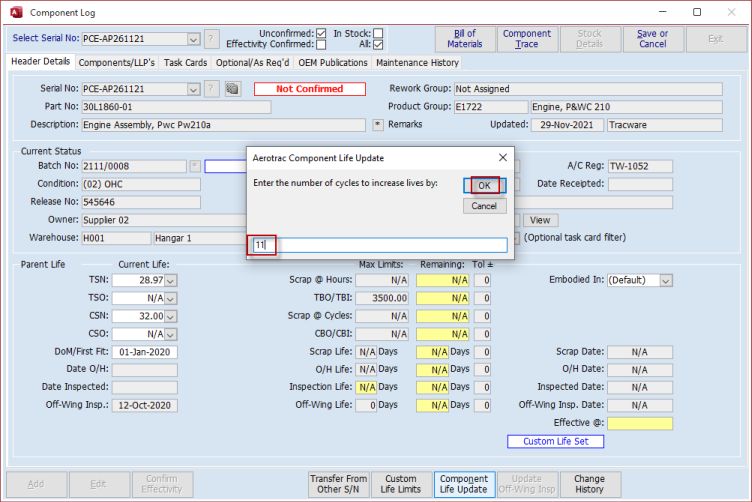Viewport: 752px width, 502px height.
Task: Click the A/C Reg field TW-1052
Action: tap(640, 166)
